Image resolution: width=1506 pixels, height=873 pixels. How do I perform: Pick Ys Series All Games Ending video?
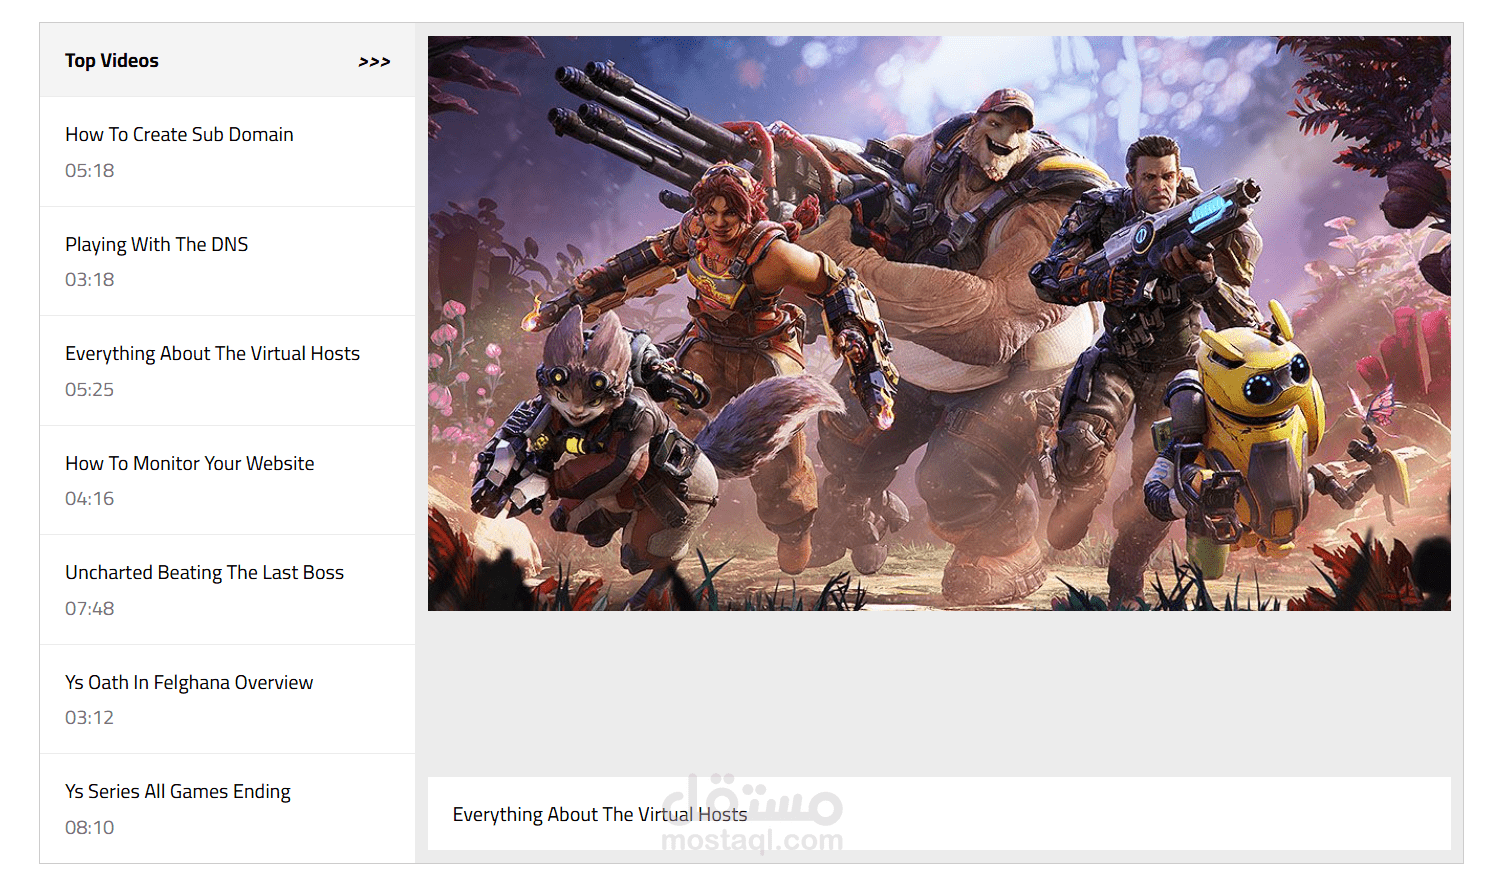pos(227,809)
